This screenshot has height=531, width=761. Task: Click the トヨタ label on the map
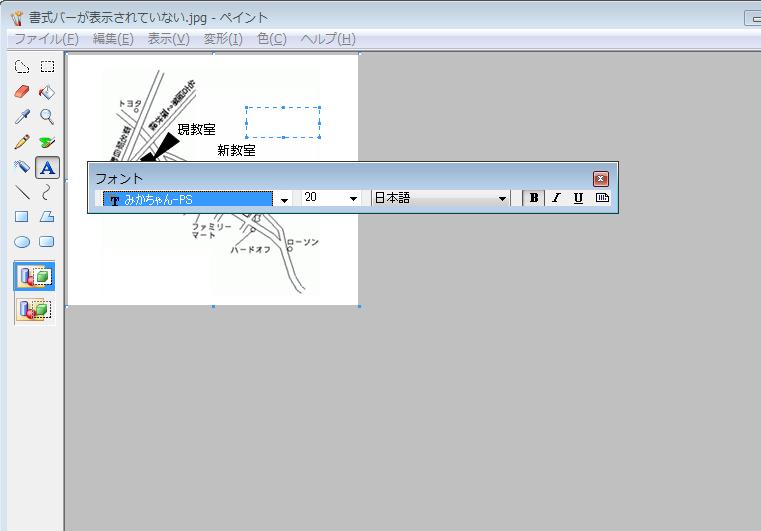[130, 103]
